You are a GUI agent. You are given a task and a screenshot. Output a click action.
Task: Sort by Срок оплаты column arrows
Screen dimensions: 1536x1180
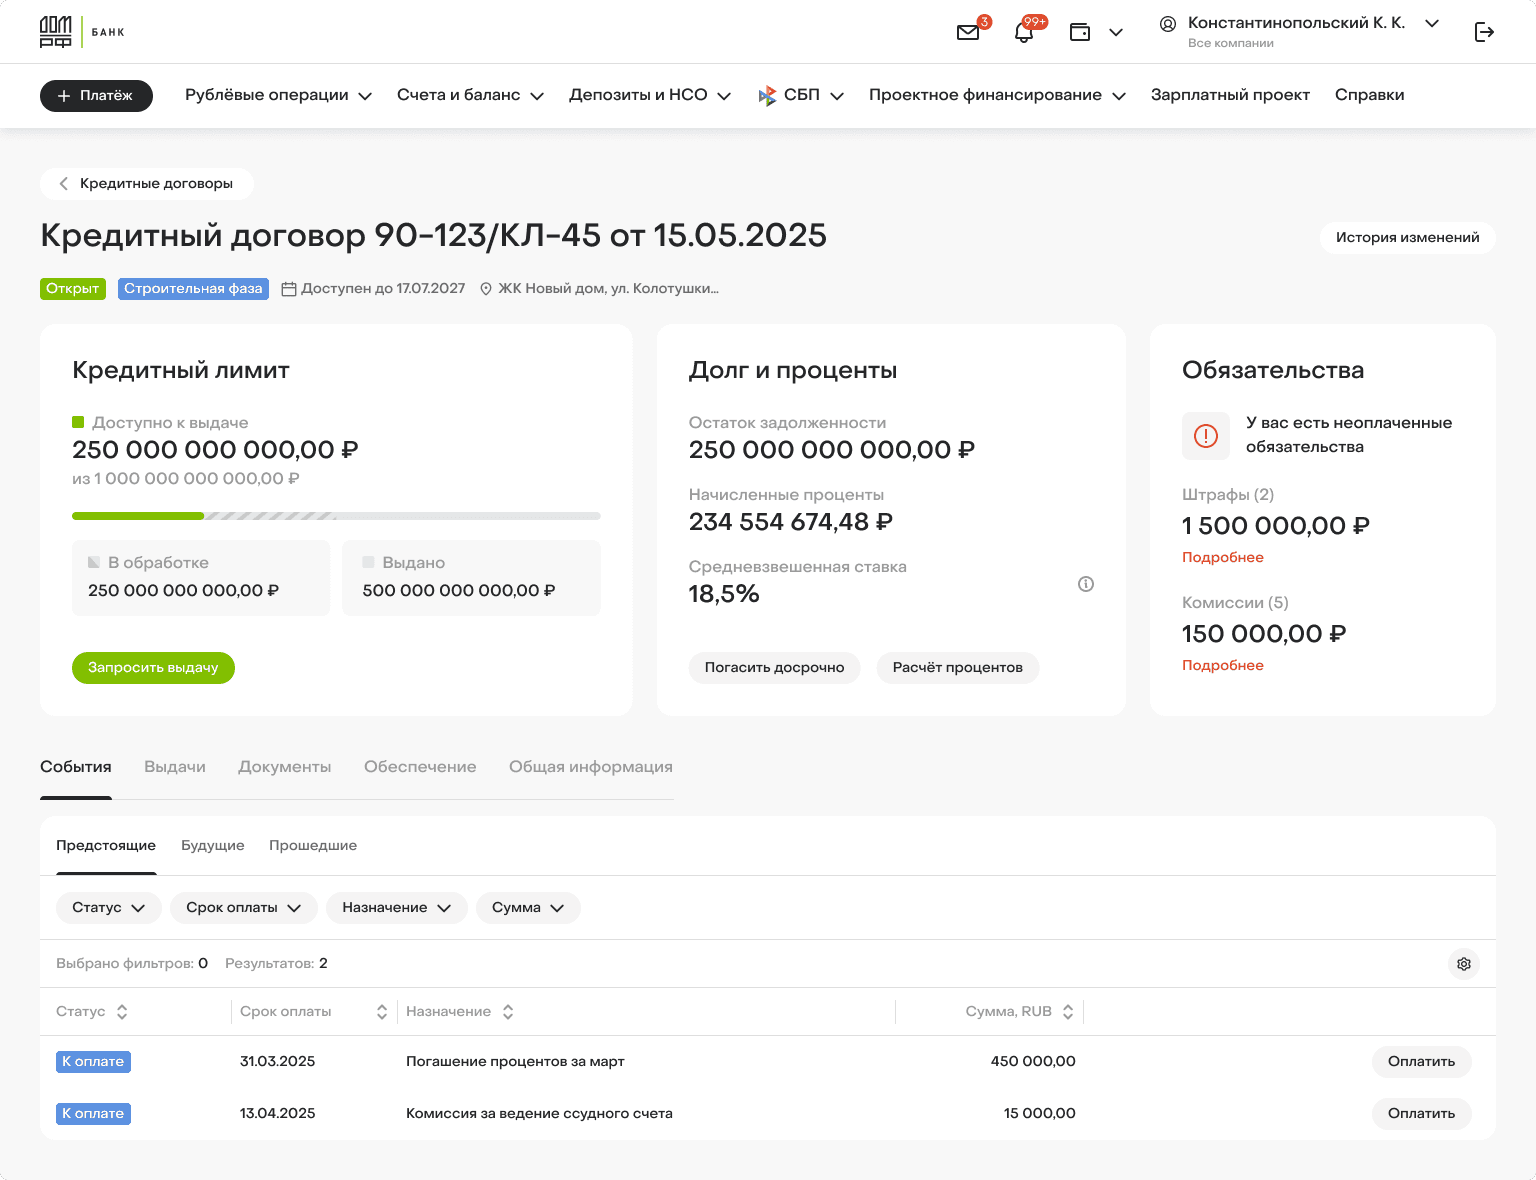pyautogui.click(x=381, y=1012)
